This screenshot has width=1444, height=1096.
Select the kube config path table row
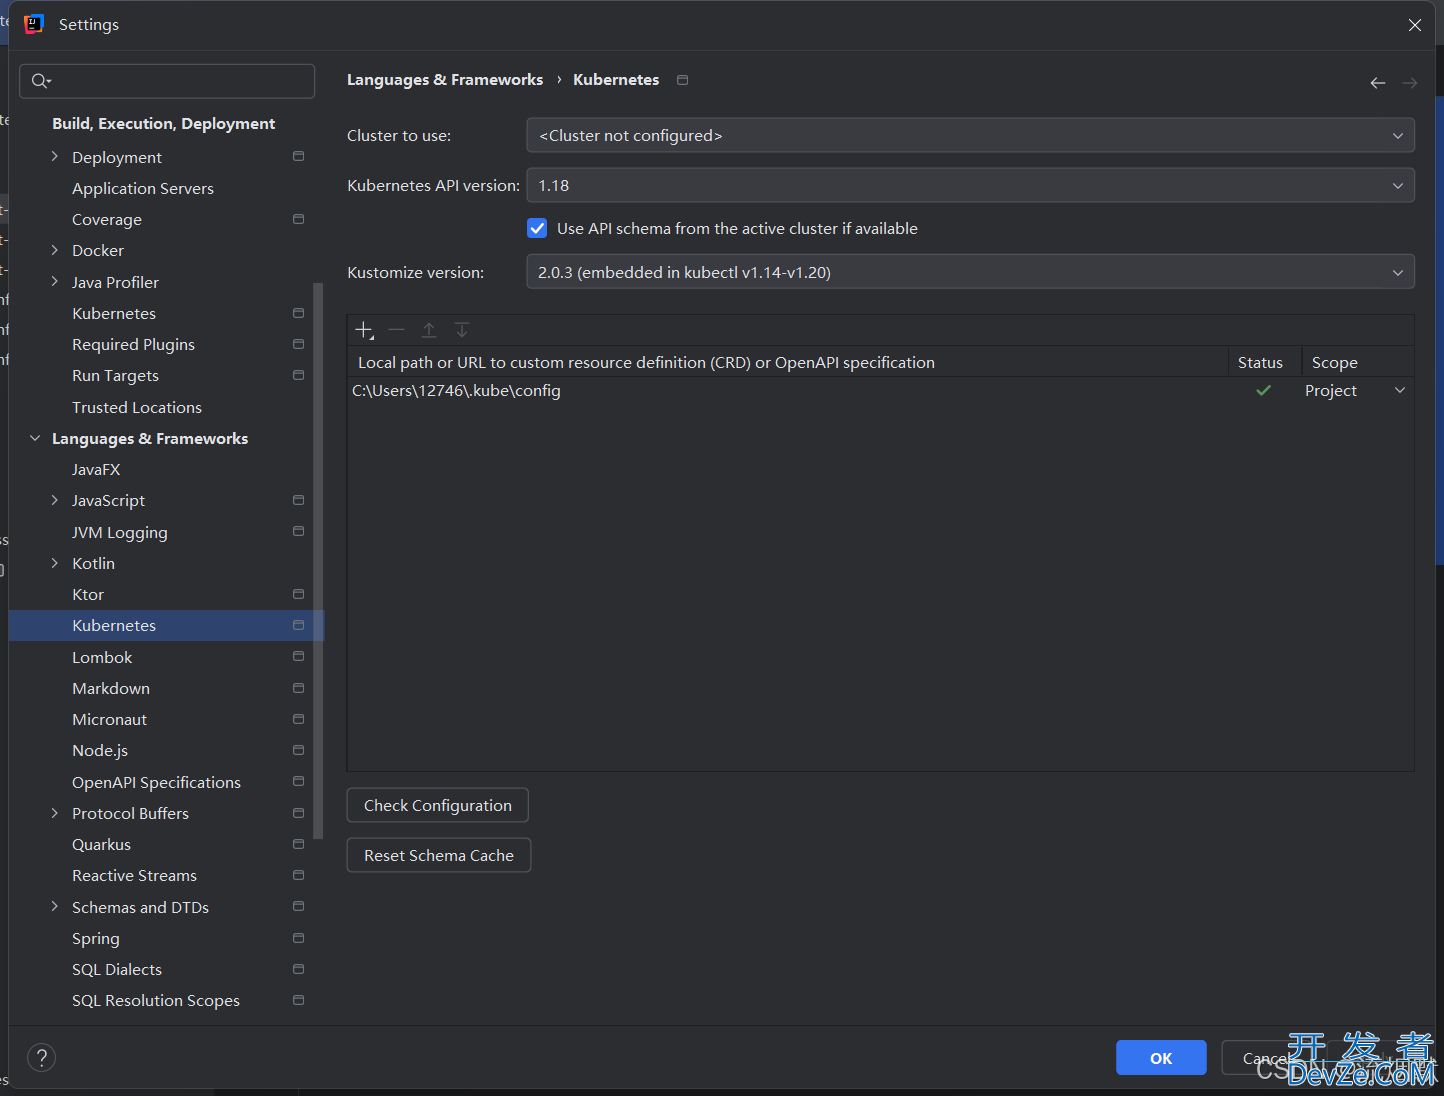[880, 390]
